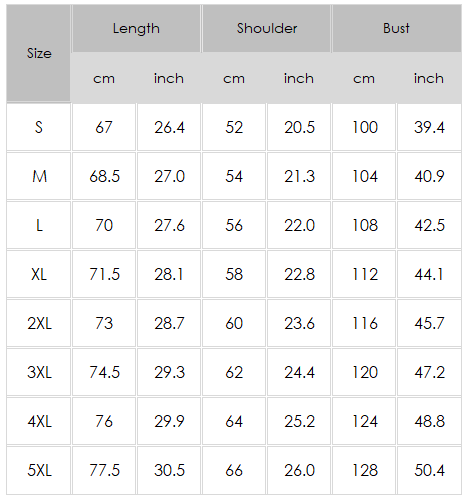Click the XL size row label

[39, 274]
